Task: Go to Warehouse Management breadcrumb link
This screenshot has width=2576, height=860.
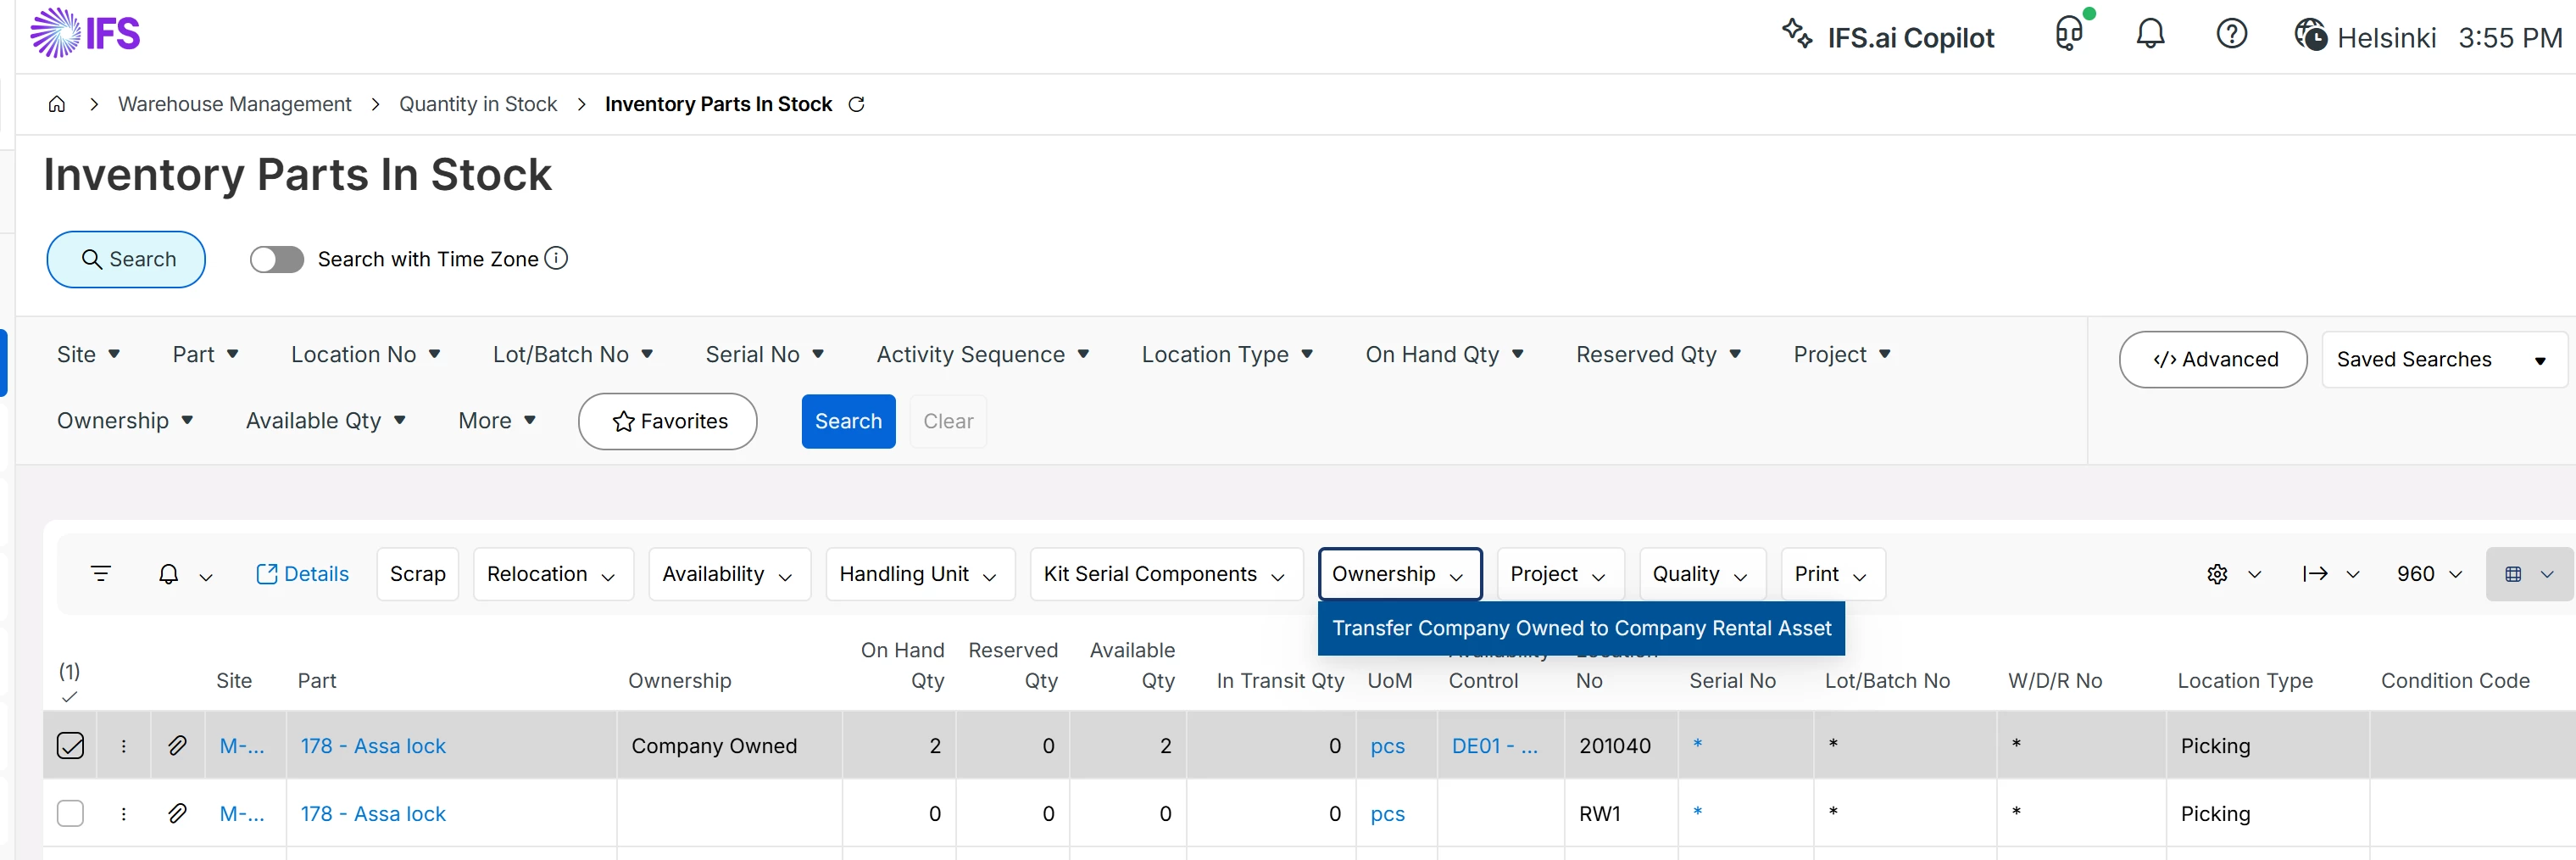Action: tap(234, 104)
